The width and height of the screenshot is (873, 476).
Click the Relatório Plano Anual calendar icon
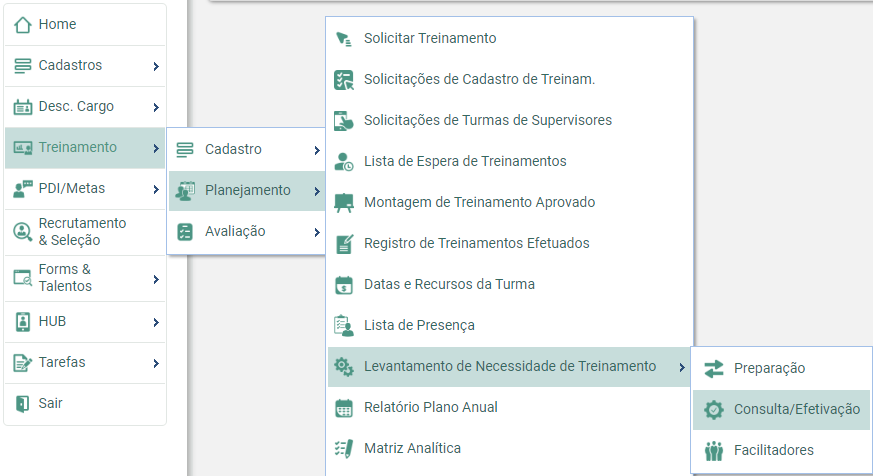pos(344,408)
